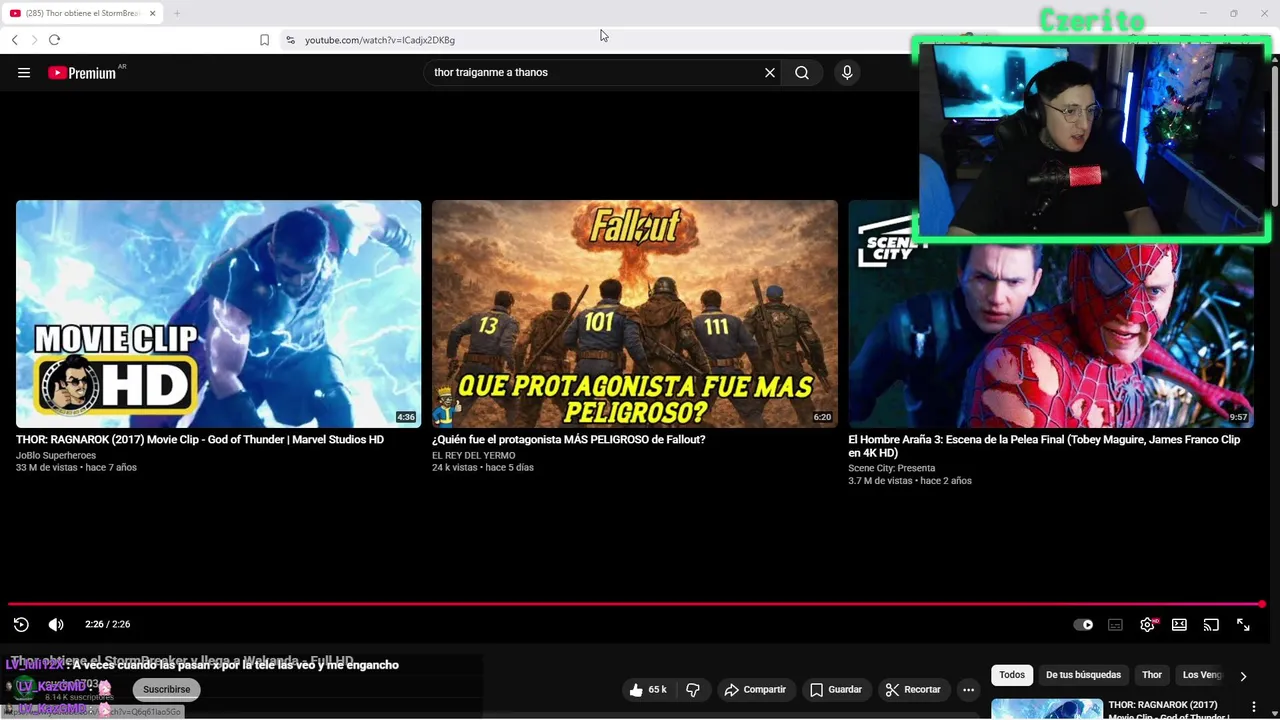Select the Los Veng filter chip

[1202, 675]
